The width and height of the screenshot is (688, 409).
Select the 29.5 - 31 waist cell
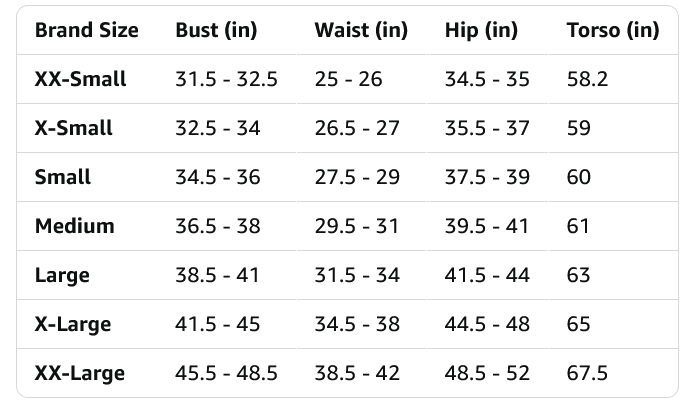pyautogui.click(x=357, y=226)
